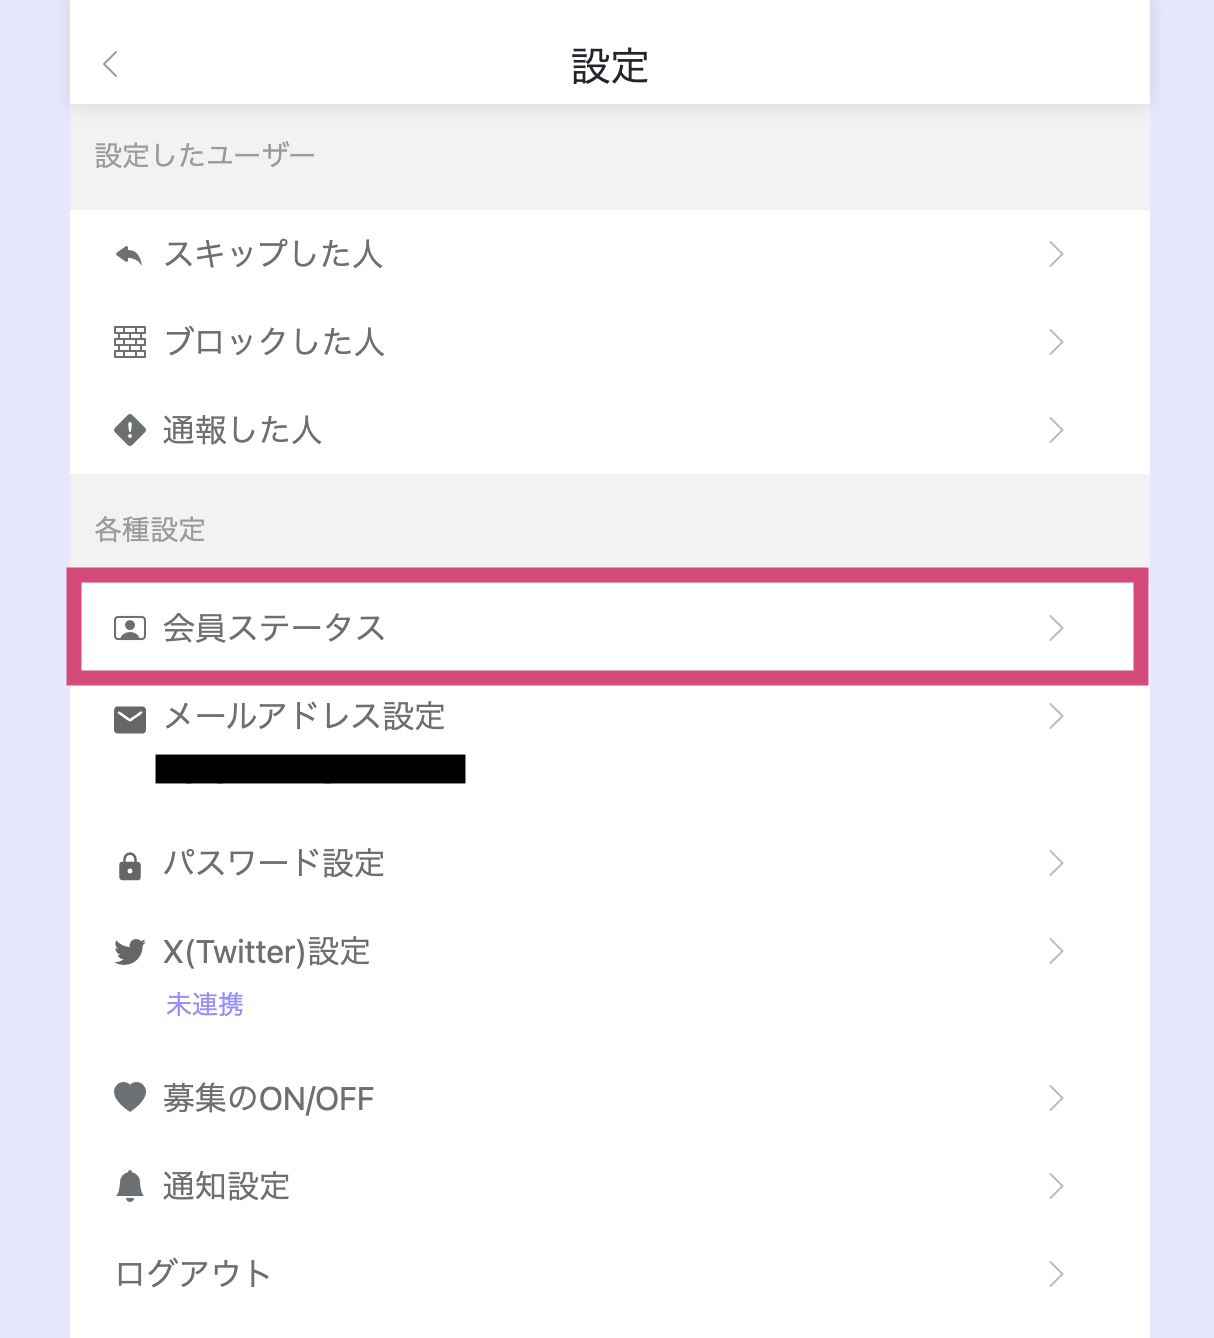Click the padlock icon for パスワード設定
The image size is (1214, 1338).
coord(130,865)
